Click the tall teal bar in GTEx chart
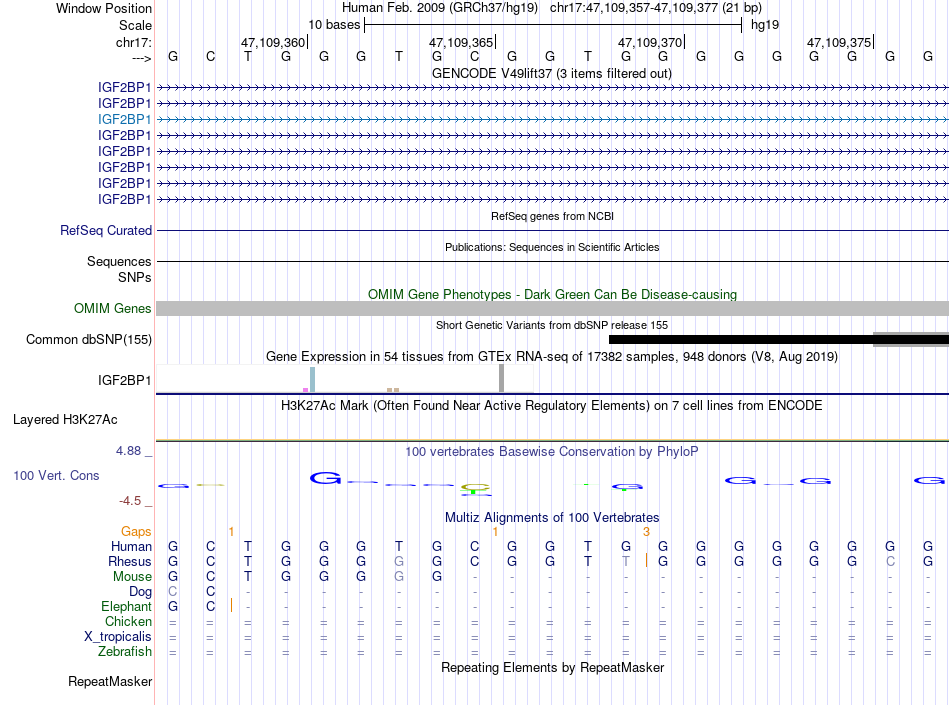This screenshot has width=950, height=705. coord(313,380)
